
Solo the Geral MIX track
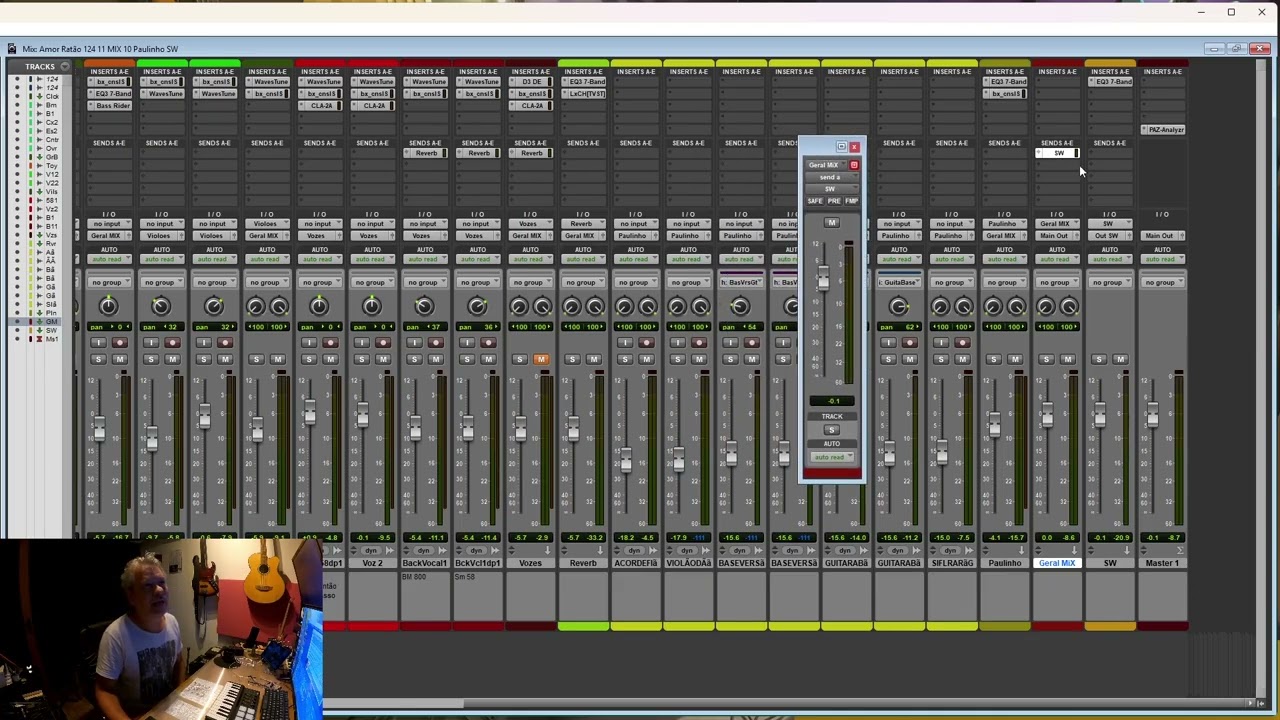(x=1046, y=359)
